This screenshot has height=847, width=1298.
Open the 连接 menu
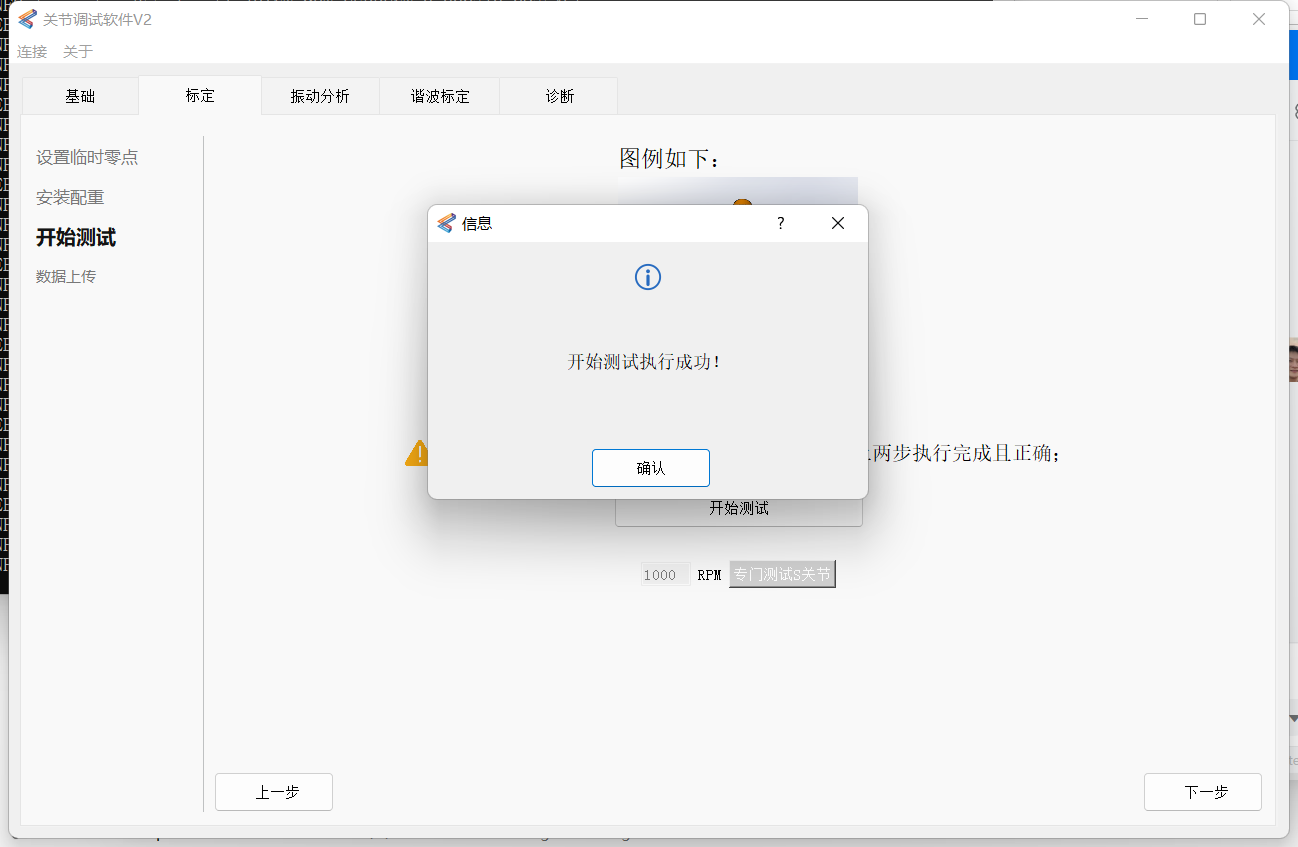tap(32, 51)
